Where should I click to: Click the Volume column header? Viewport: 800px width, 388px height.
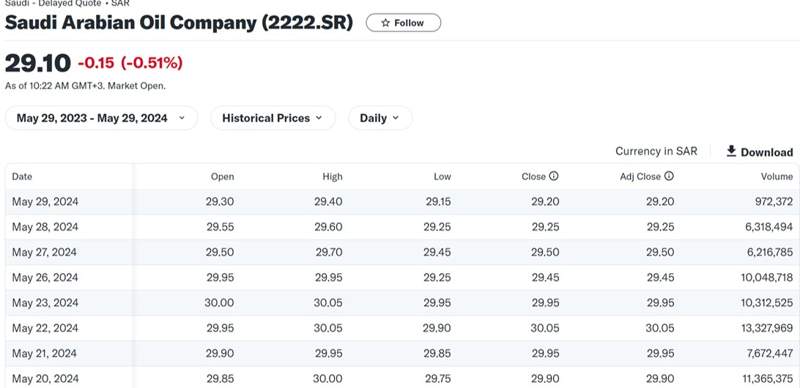click(777, 177)
